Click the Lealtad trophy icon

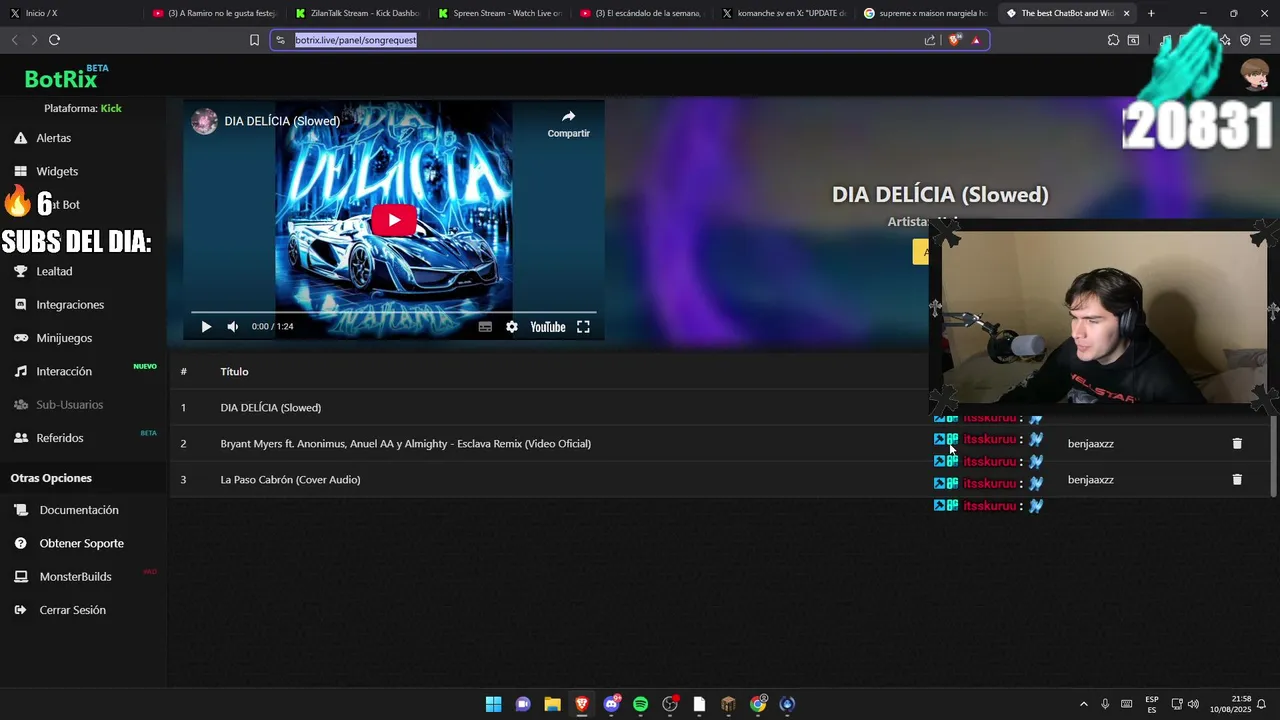coord(20,271)
